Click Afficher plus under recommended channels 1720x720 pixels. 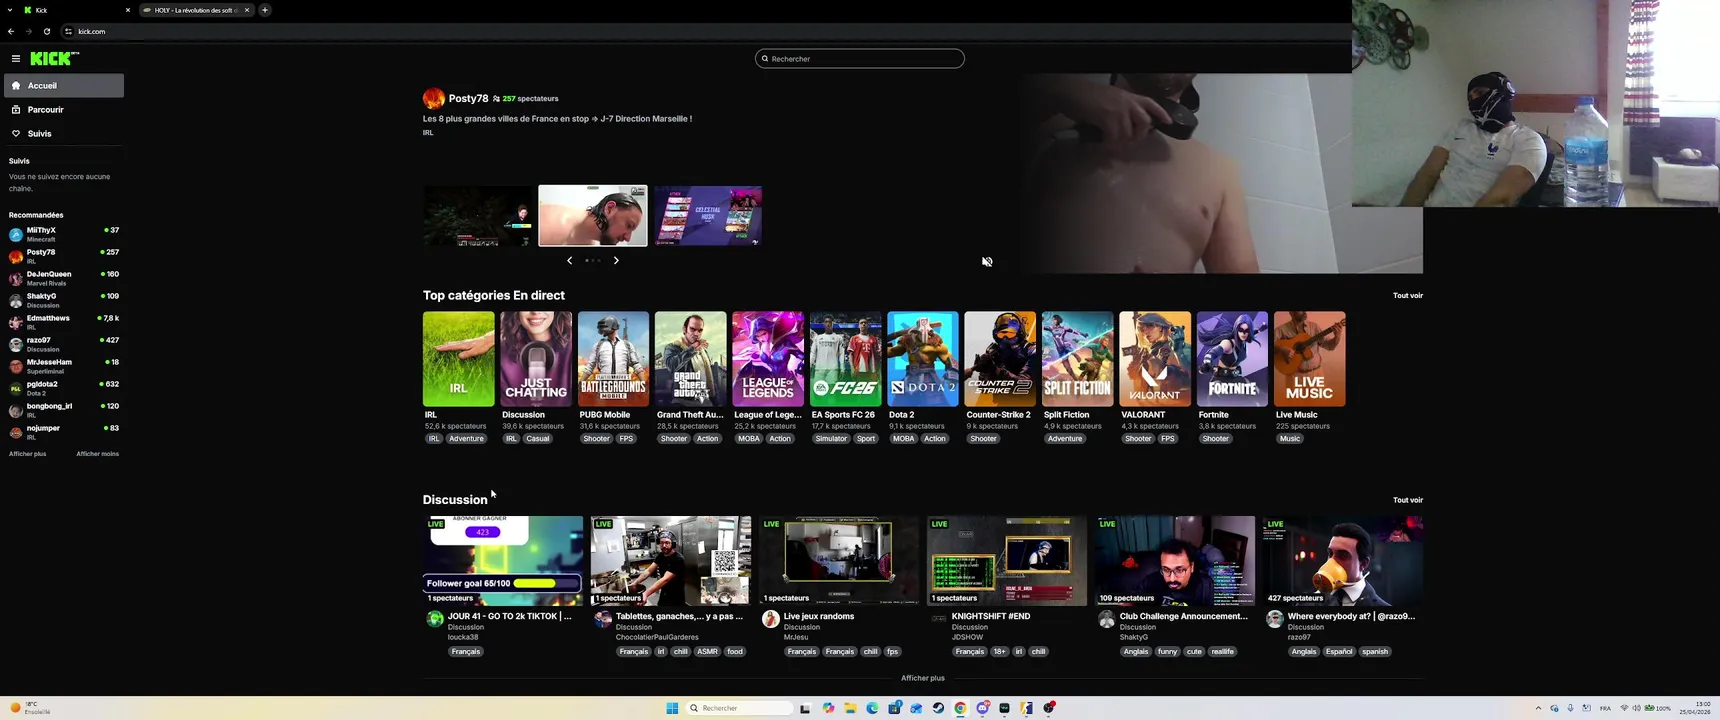tap(27, 454)
